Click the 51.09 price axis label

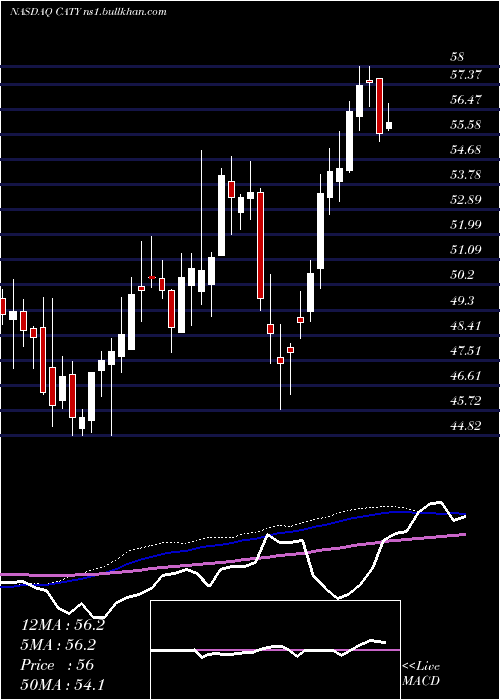click(x=466, y=250)
